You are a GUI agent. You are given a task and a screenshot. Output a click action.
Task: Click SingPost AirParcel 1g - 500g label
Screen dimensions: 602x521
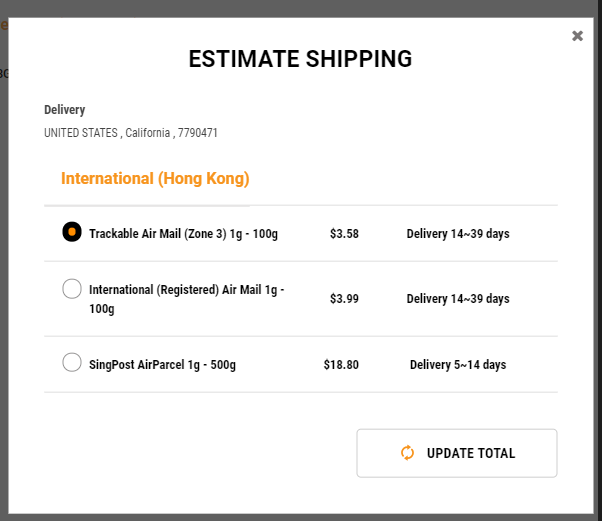162,364
